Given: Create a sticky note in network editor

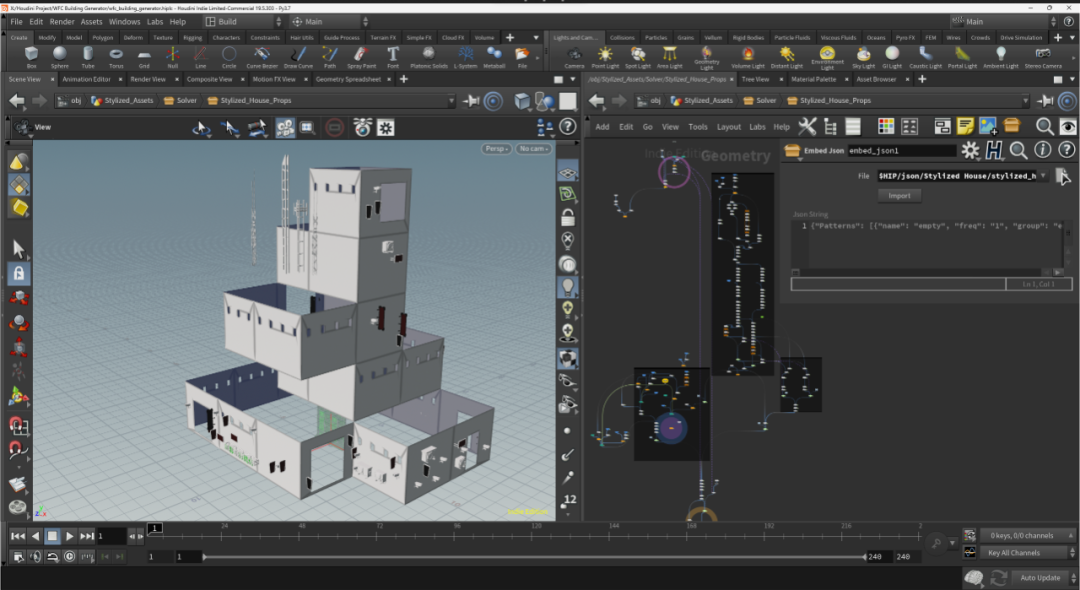Looking at the screenshot, I should 965,126.
